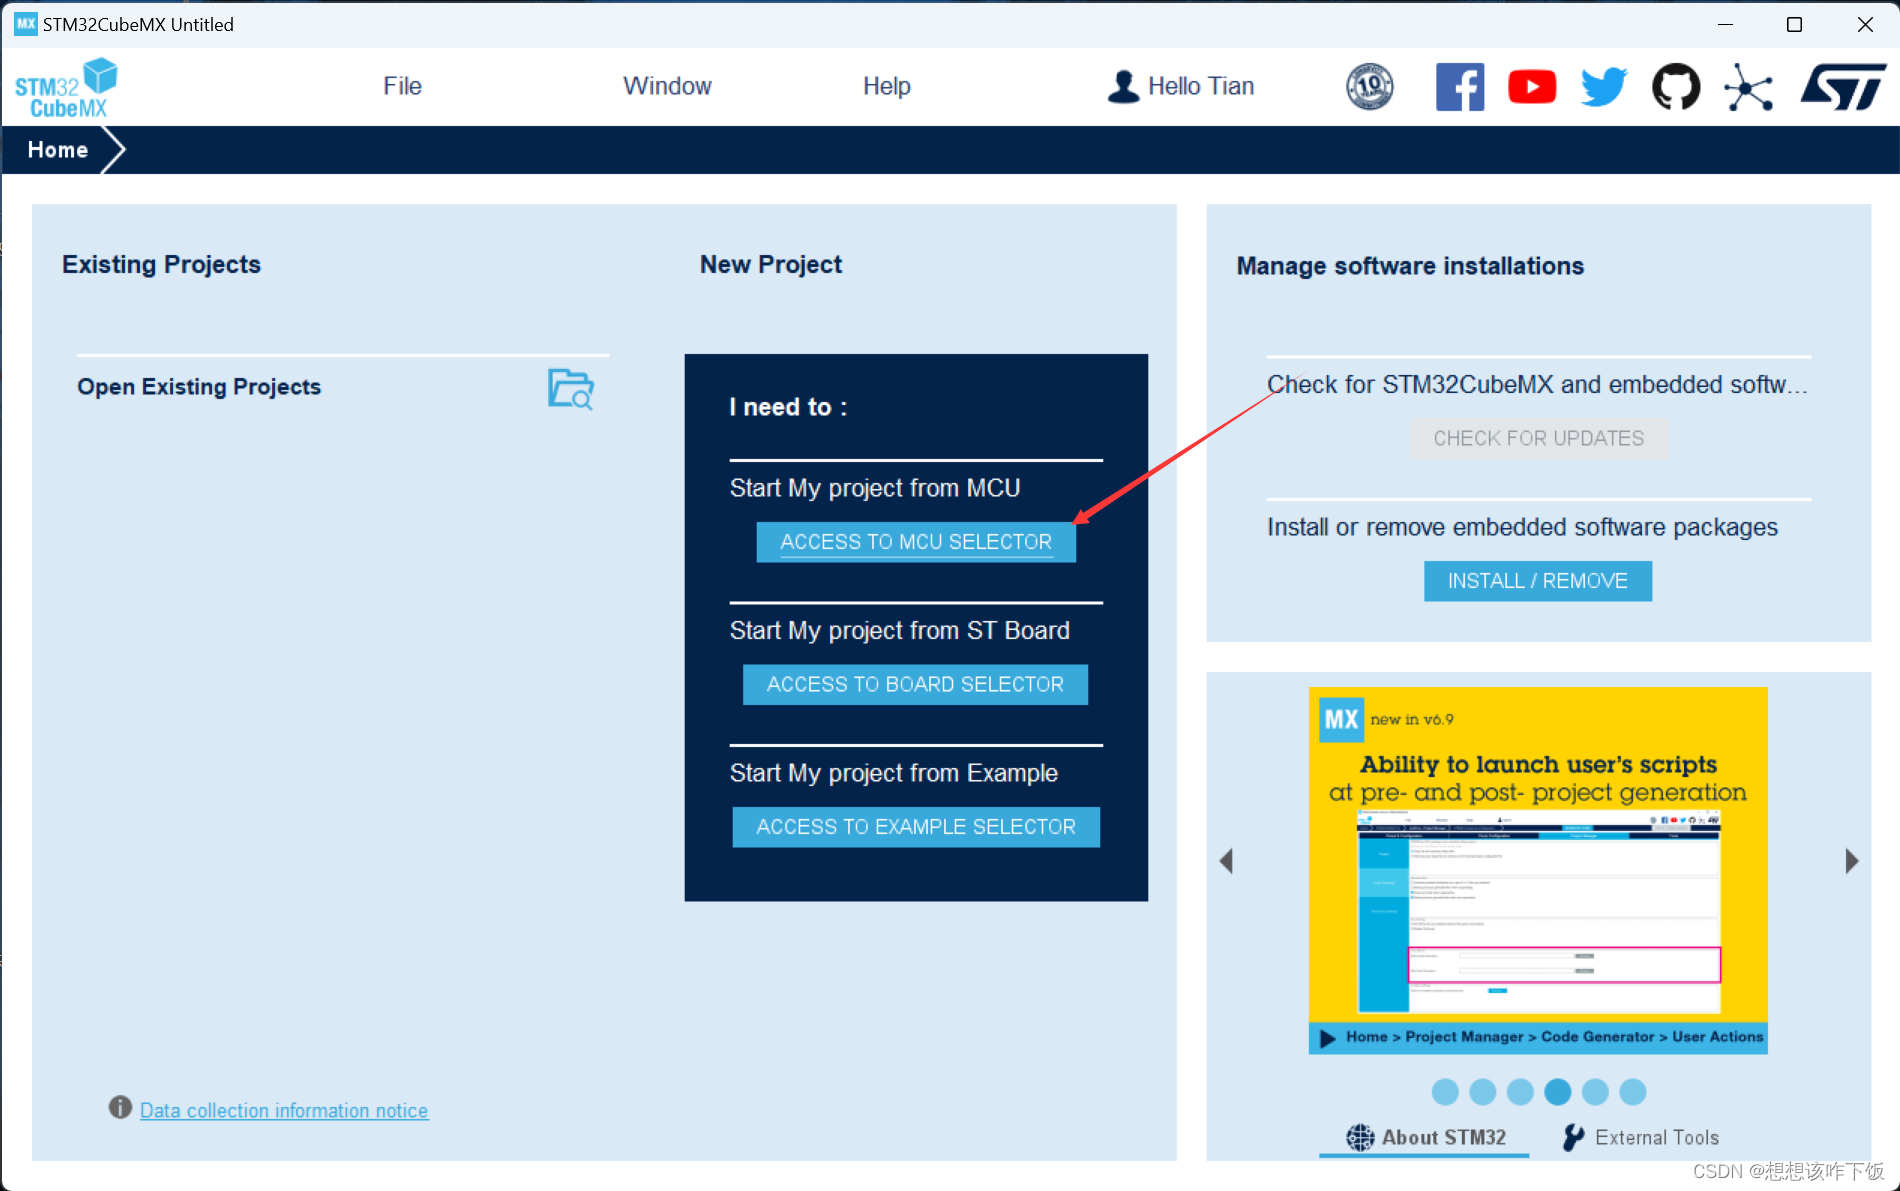Select the third carousel dot

pyautogui.click(x=1520, y=1092)
